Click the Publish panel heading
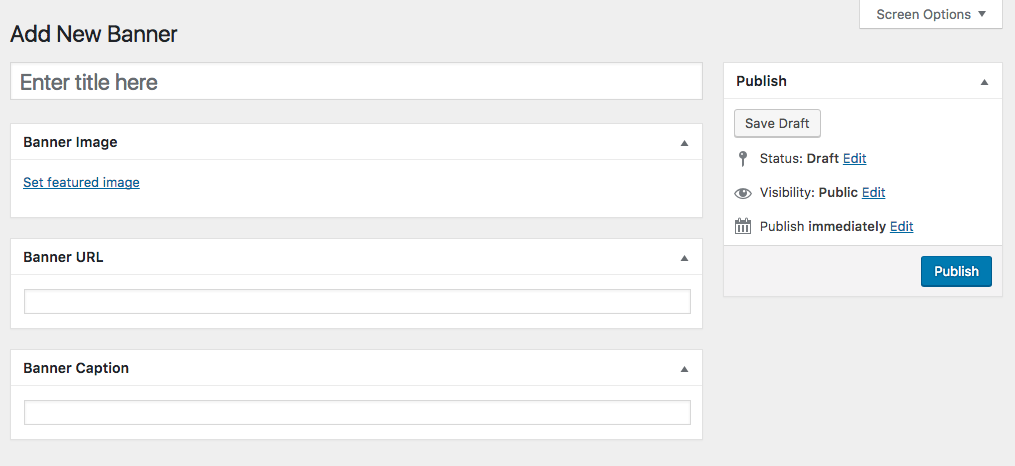 pos(761,81)
